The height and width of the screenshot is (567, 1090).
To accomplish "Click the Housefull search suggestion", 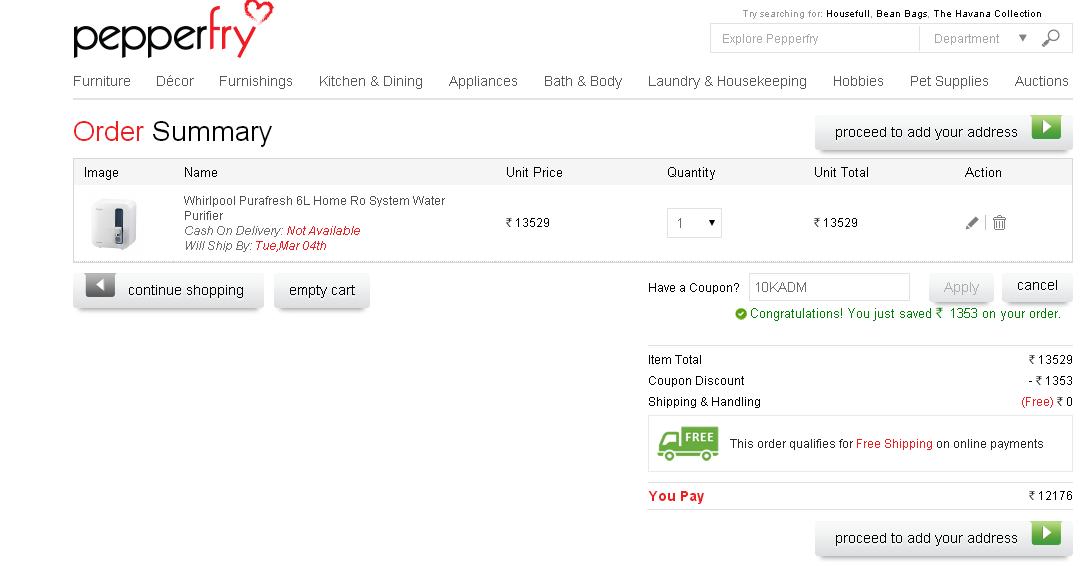I will coord(847,14).
